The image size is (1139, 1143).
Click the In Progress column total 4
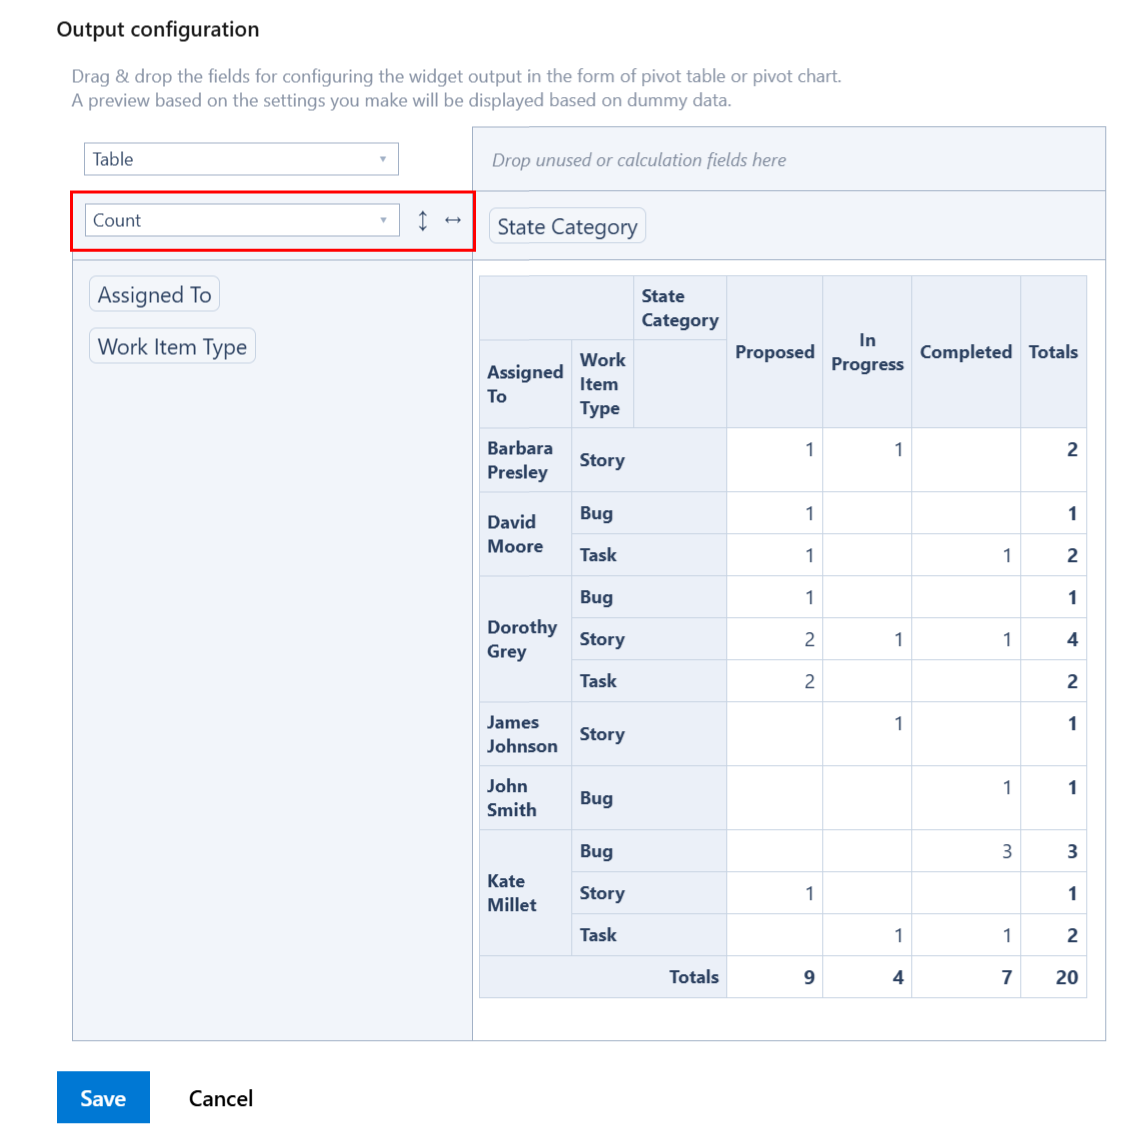pyautogui.click(x=867, y=977)
